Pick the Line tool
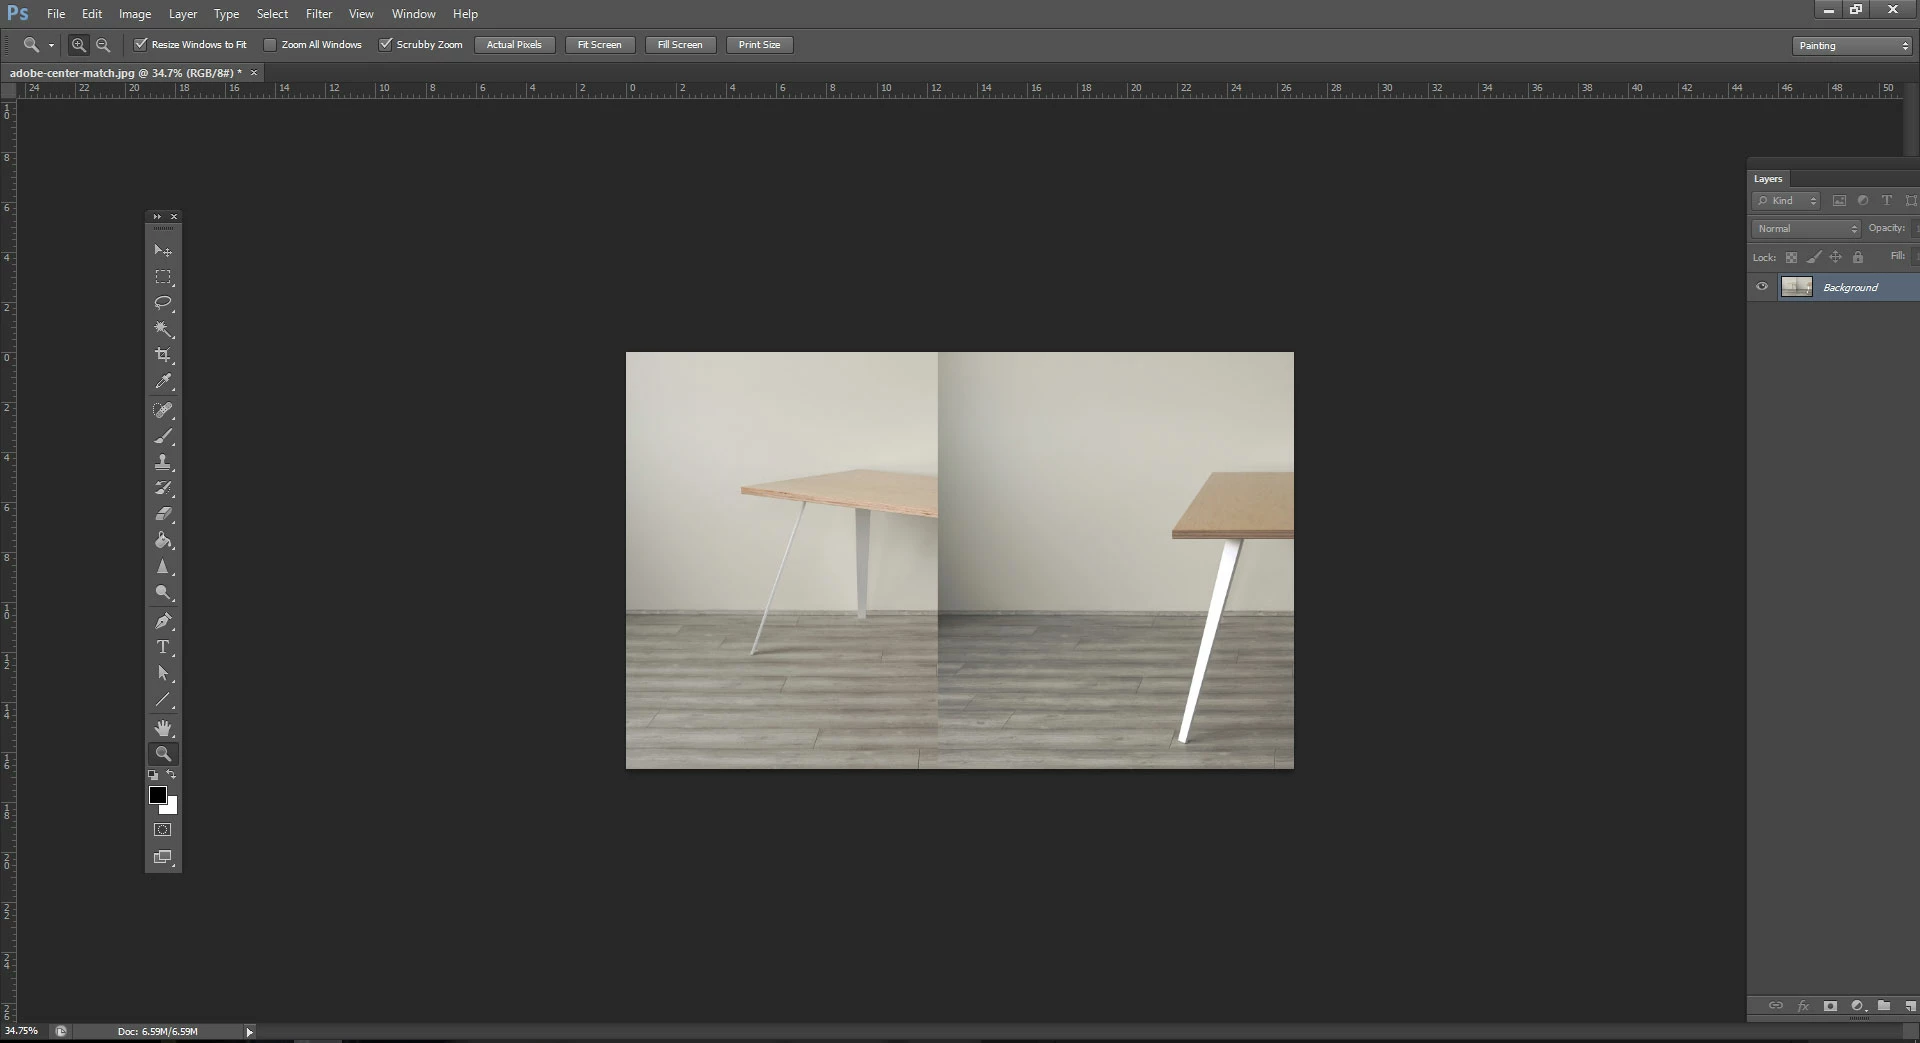 (x=163, y=700)
